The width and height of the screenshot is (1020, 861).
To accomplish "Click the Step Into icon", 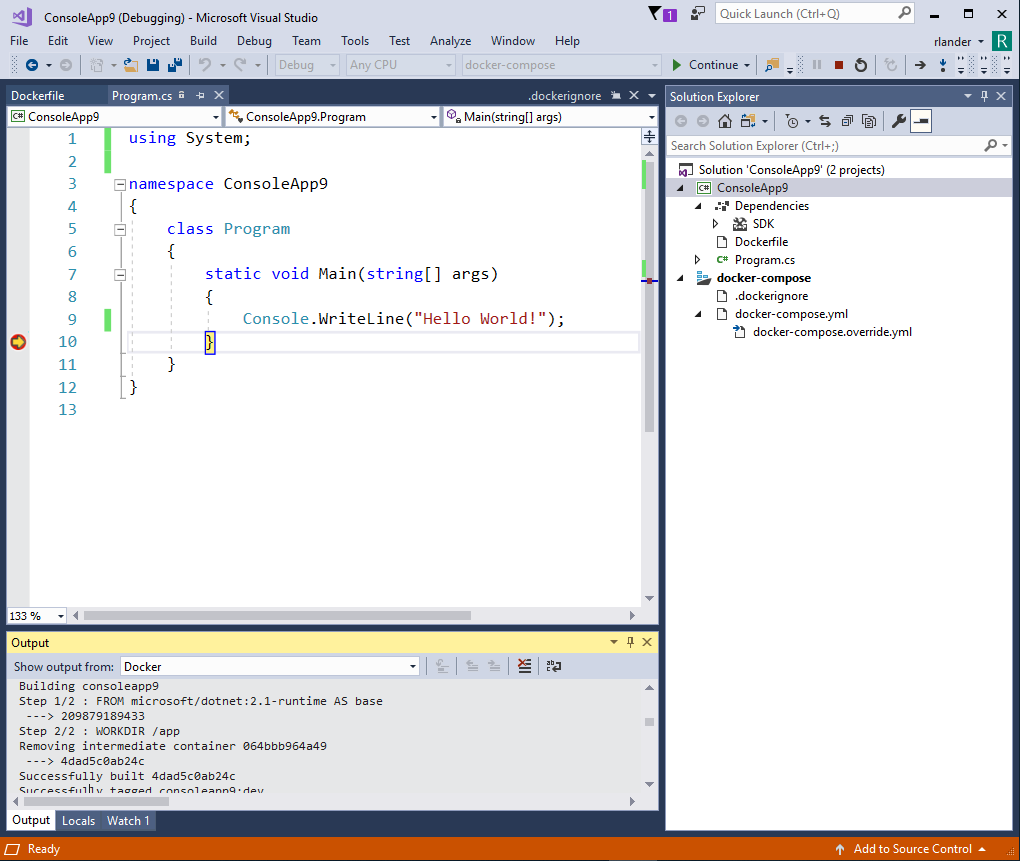I will click(943, 65).
